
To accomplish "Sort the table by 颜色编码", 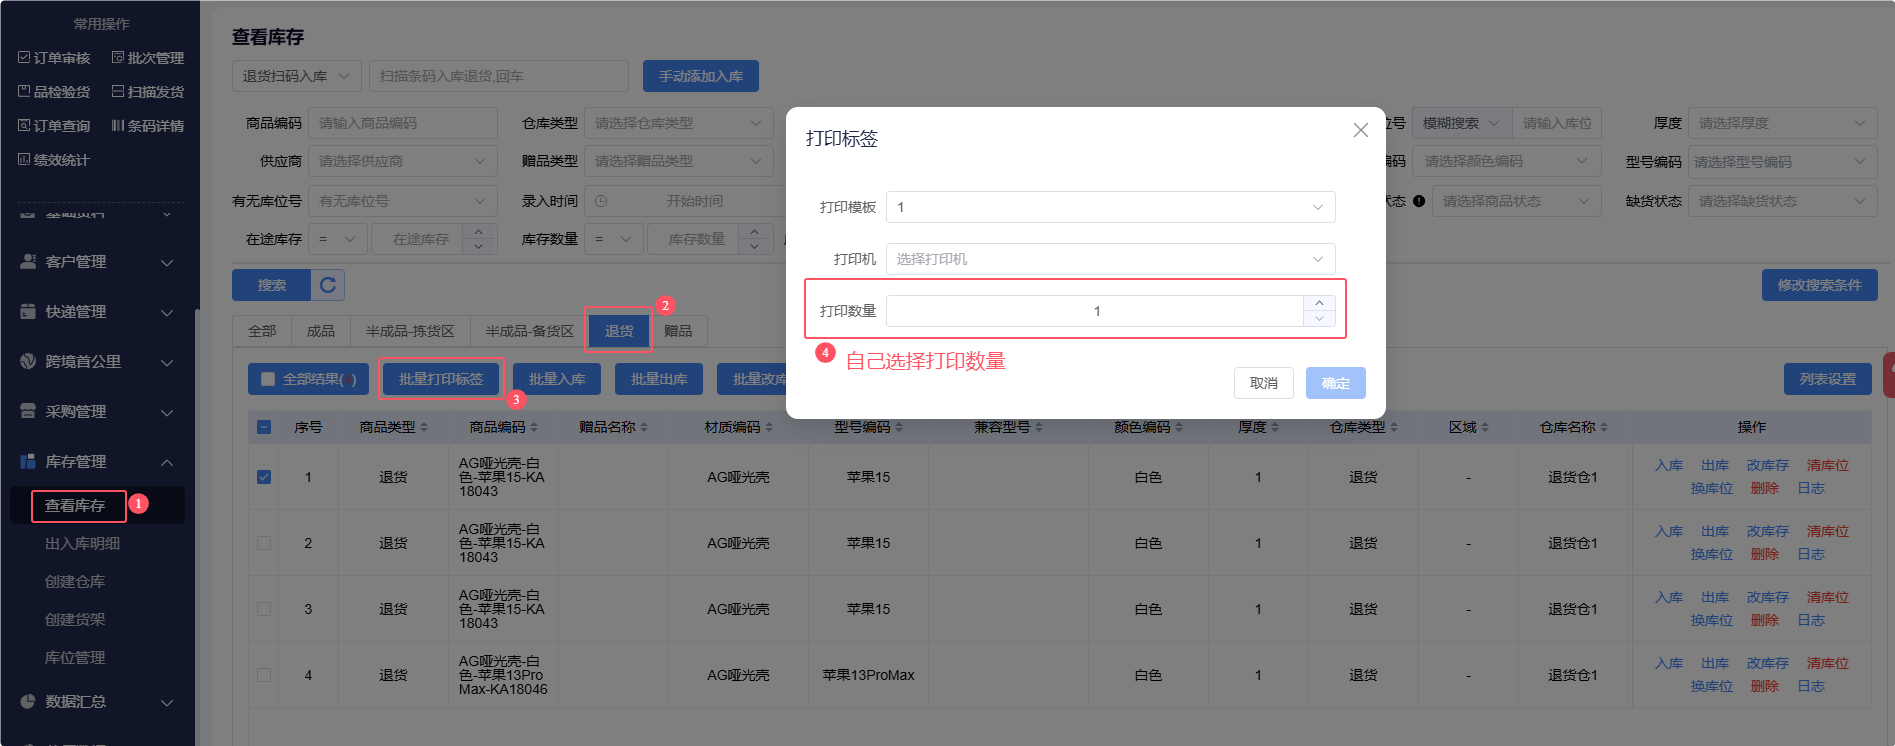I will pyautogui.click(x=1179, y=428).
